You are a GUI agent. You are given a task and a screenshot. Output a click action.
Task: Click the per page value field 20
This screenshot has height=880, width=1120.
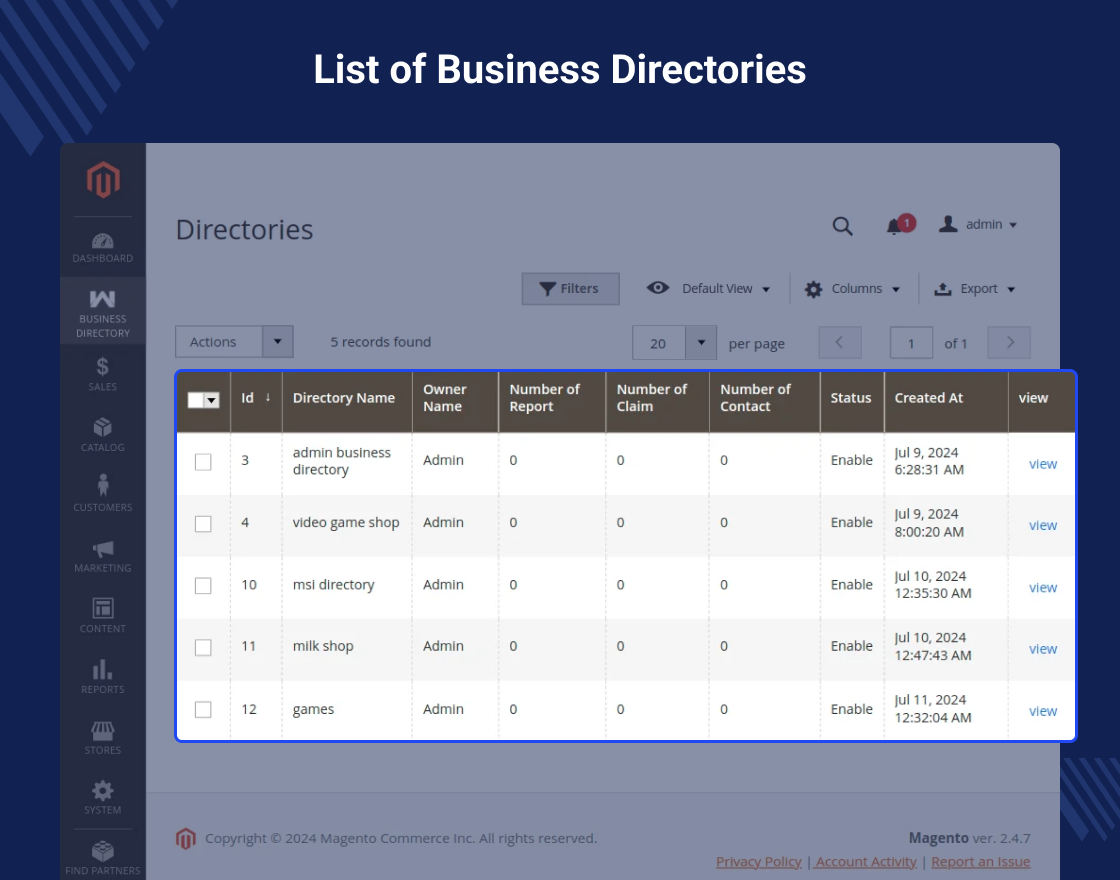coord(659,343)
